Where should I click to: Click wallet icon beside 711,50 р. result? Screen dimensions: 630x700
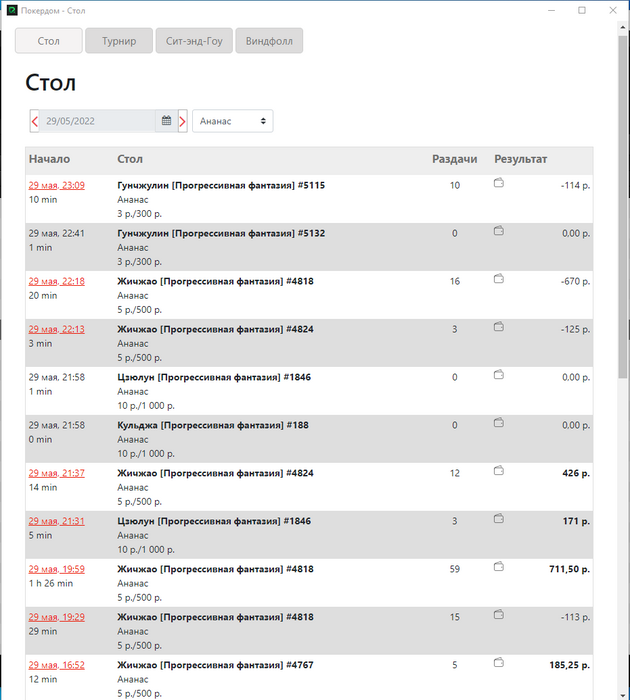click(499, 567)
